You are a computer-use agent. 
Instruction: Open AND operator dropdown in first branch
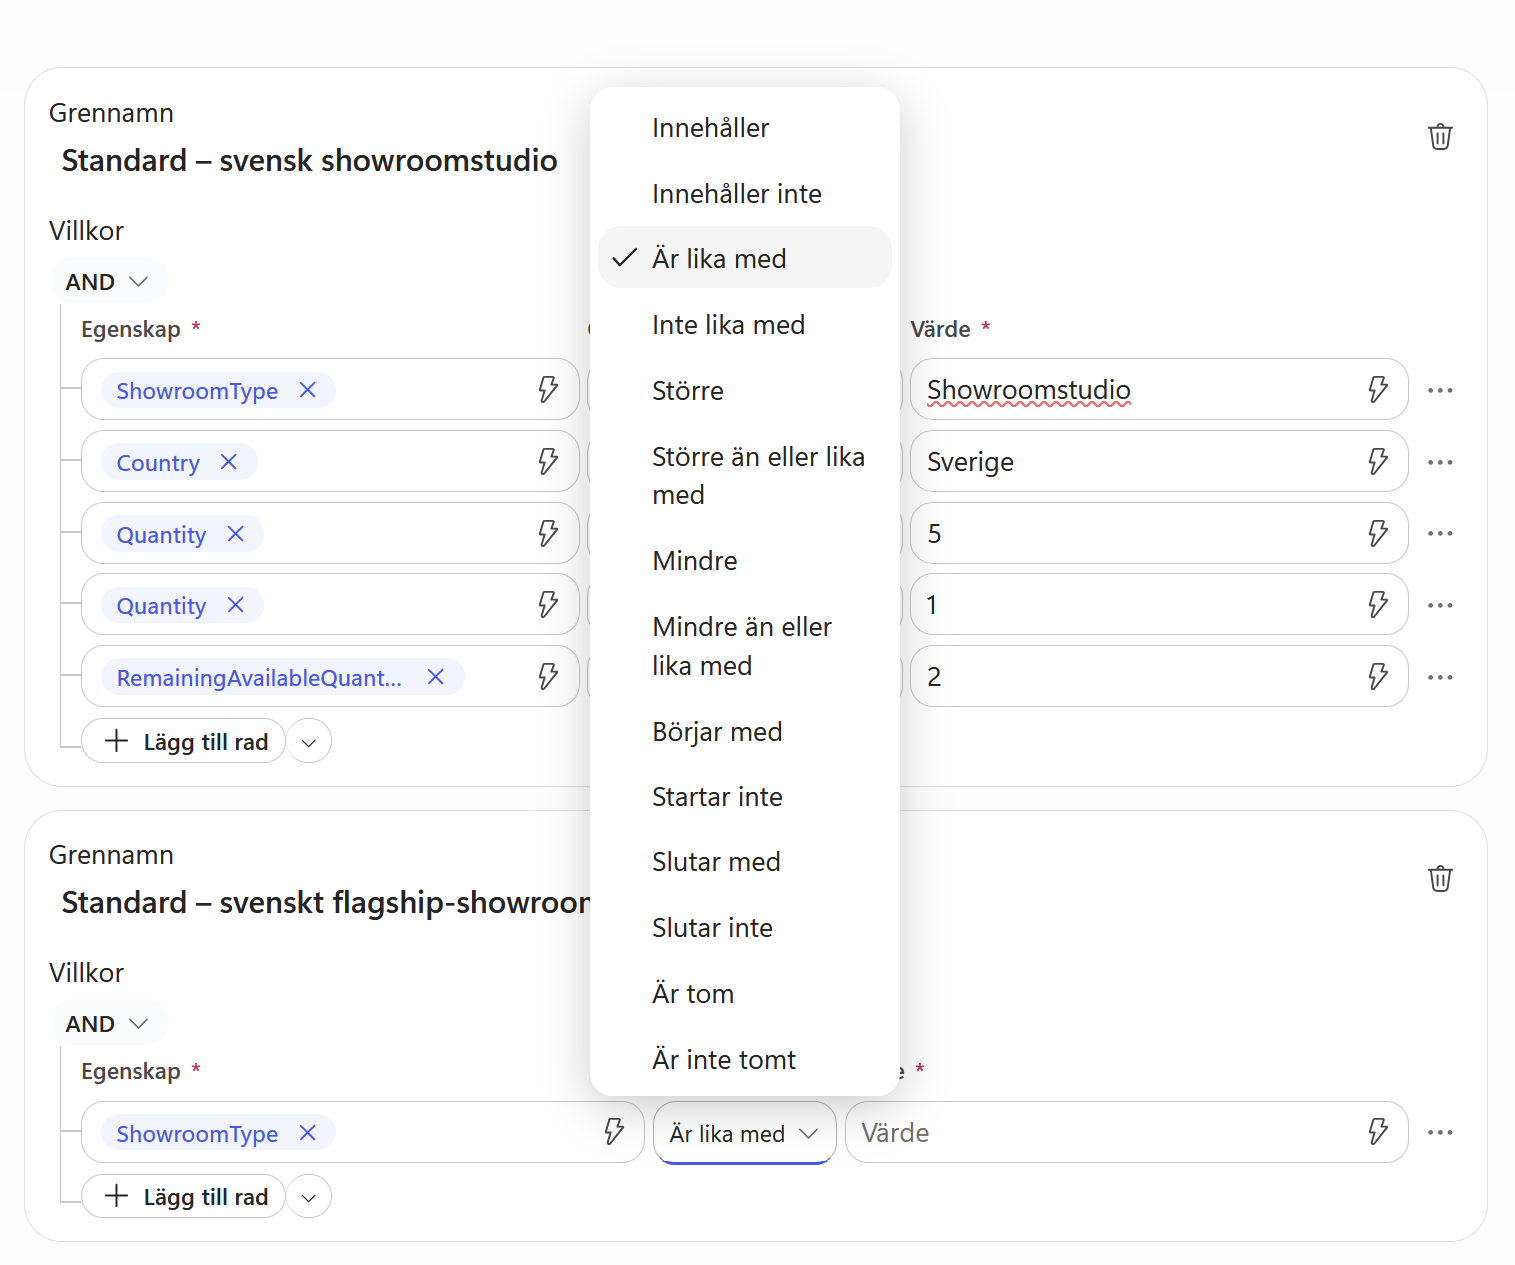tap(107, 282)
